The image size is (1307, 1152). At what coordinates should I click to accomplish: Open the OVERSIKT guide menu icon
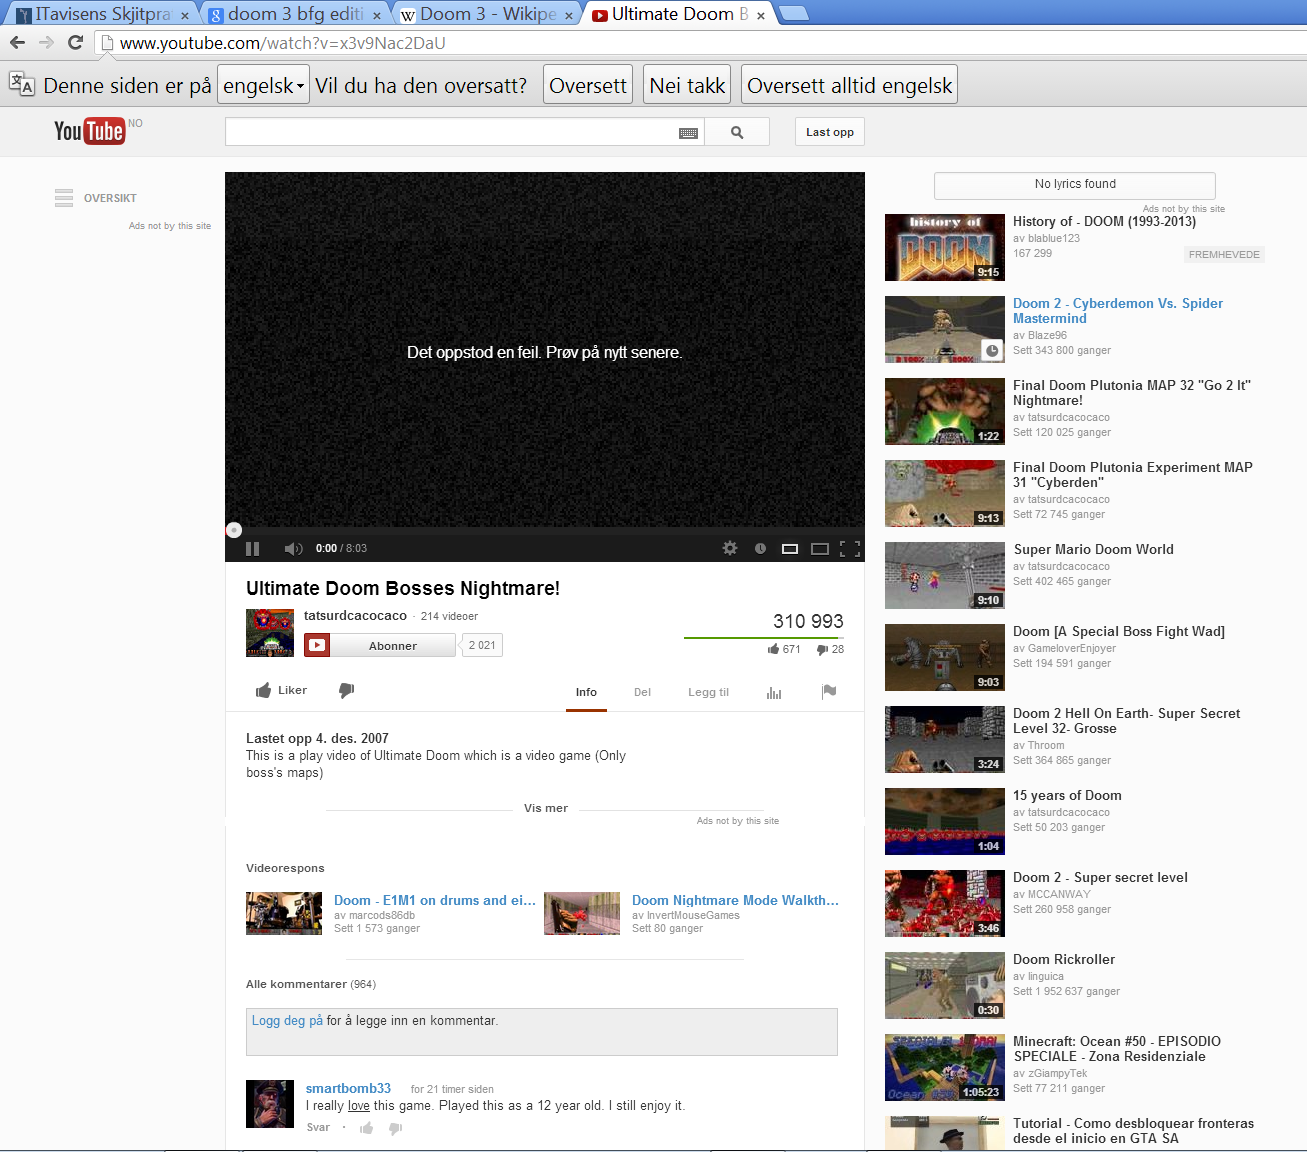click(64, 198)
